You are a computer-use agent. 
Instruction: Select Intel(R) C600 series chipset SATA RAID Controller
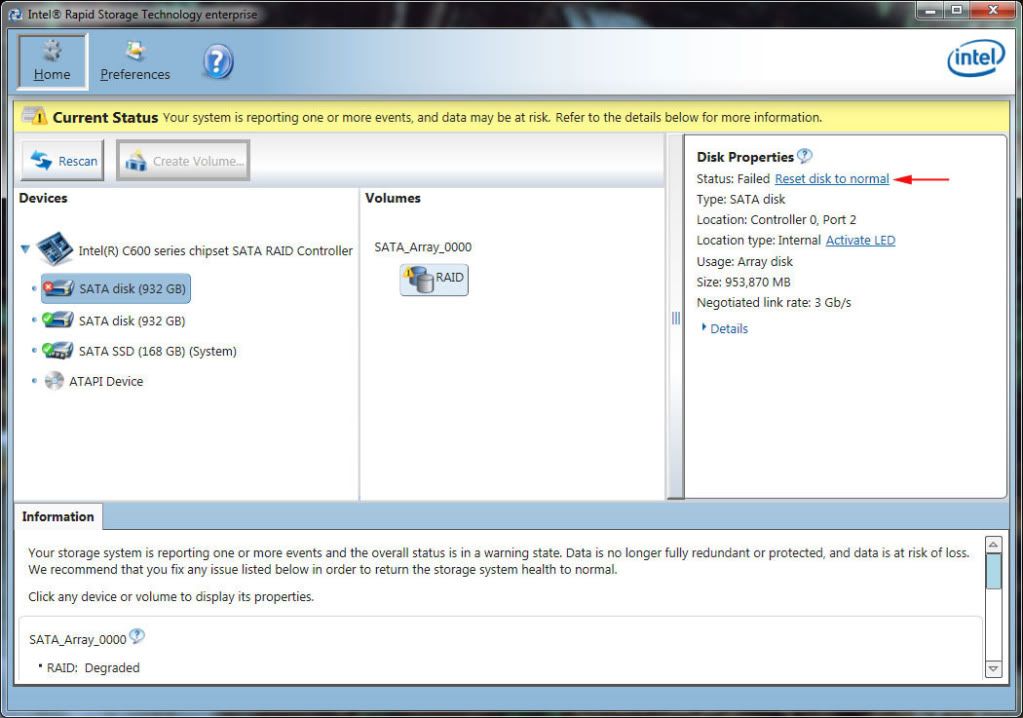tap(215, 251)
